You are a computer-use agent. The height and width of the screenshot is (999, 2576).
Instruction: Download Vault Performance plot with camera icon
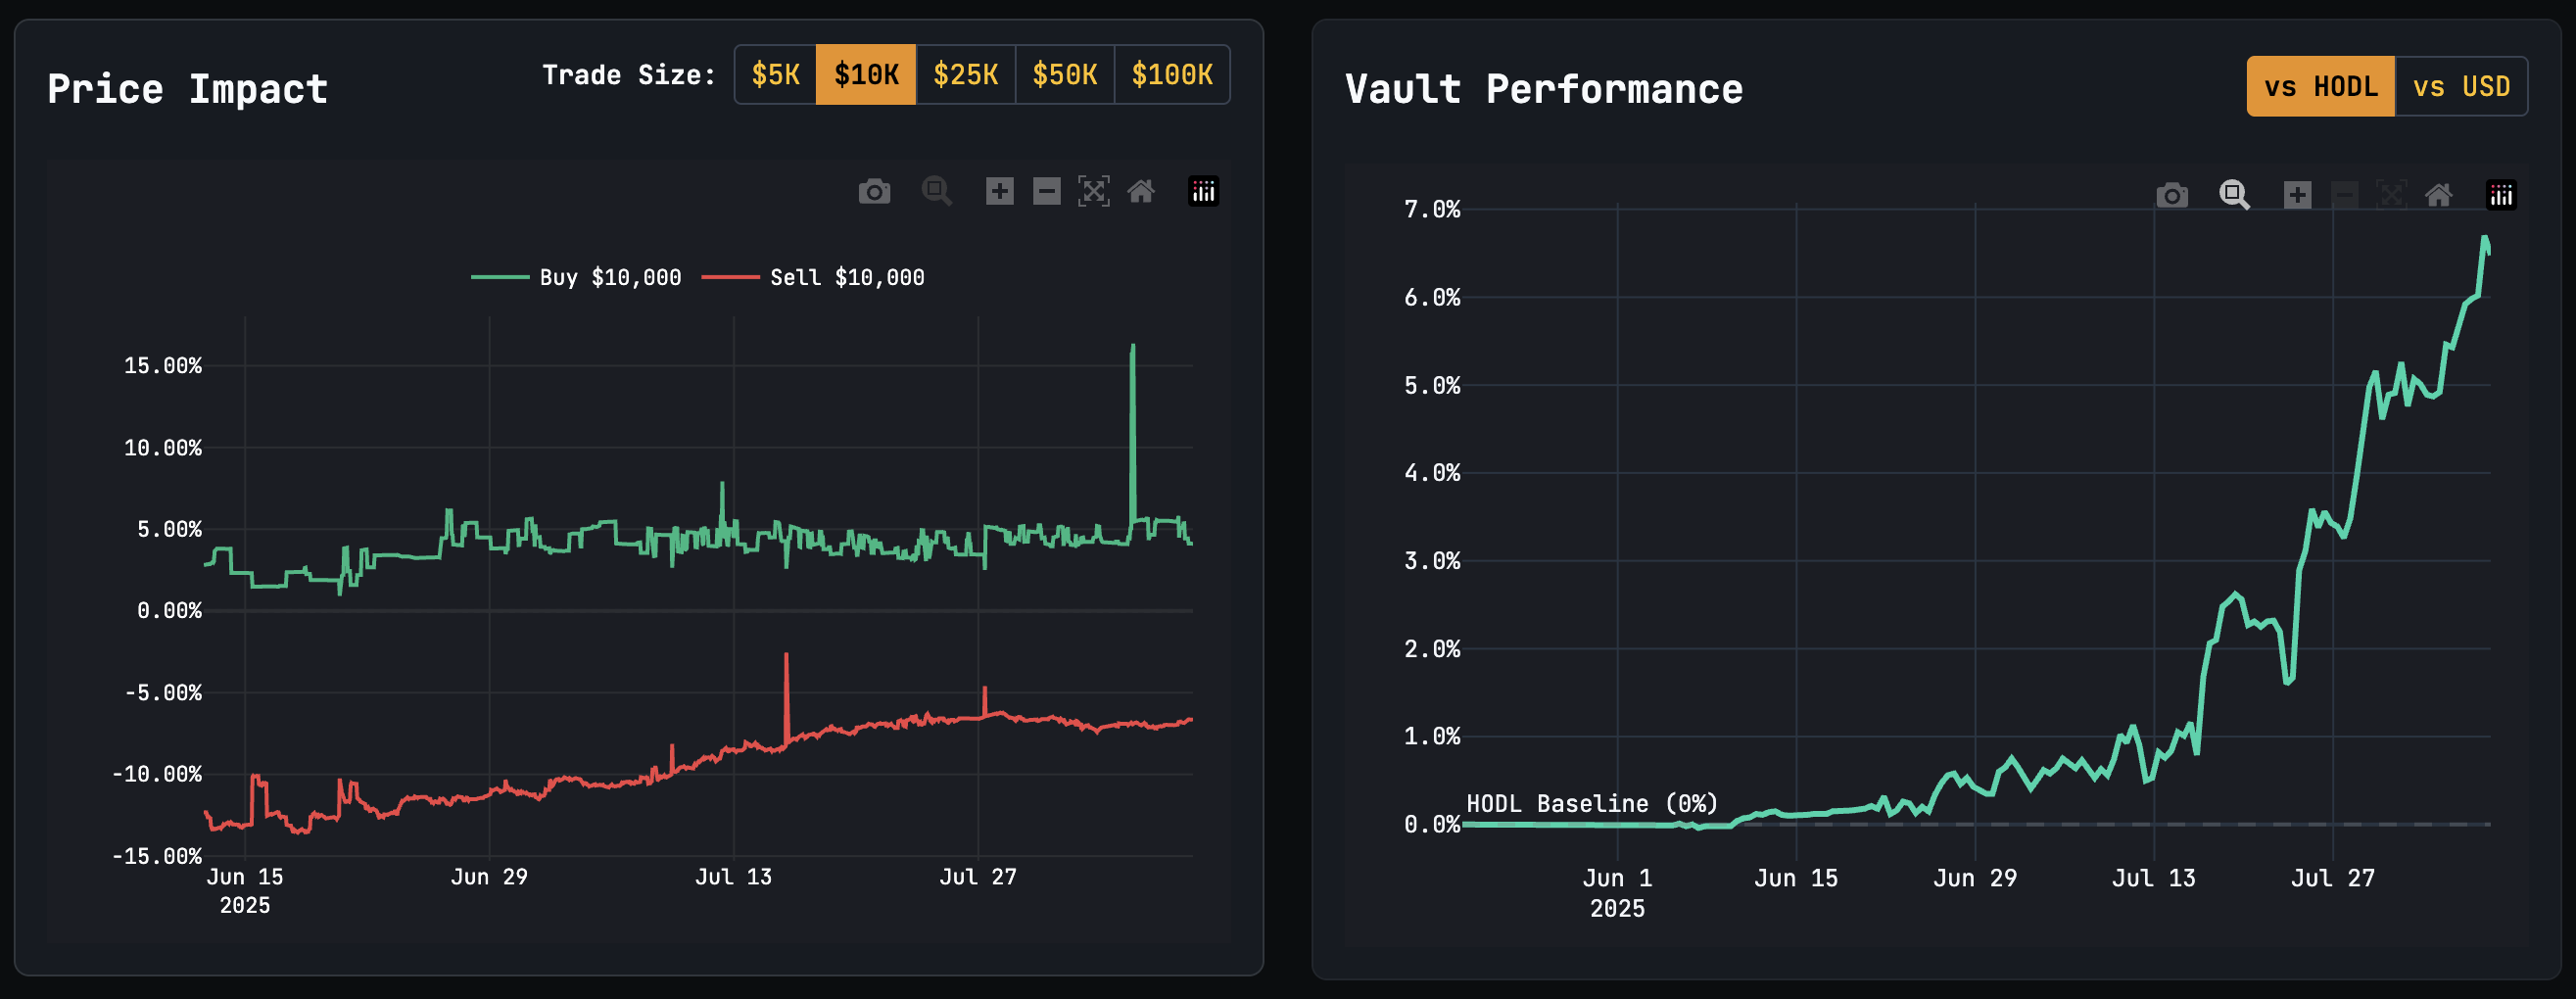(x=2171, y=195)
